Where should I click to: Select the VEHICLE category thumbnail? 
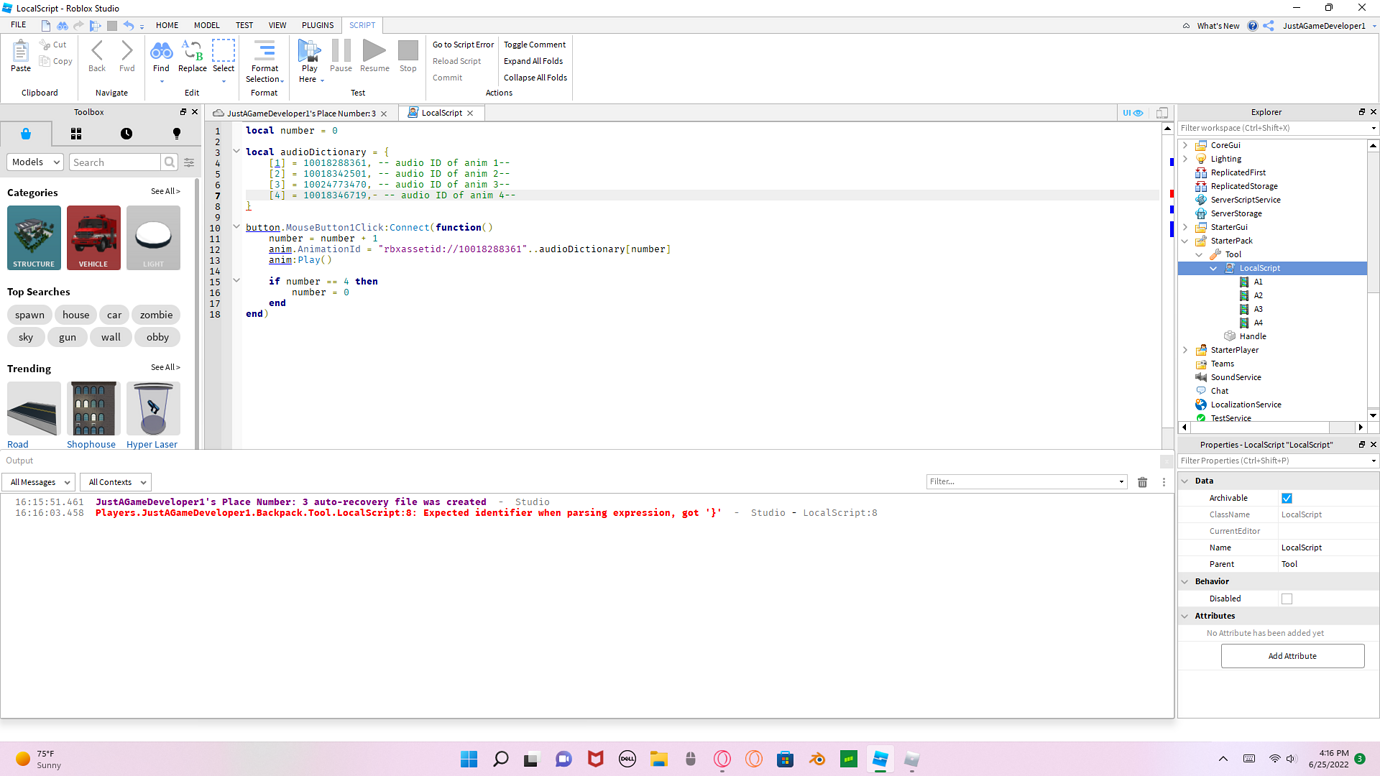tap(93, 237)
